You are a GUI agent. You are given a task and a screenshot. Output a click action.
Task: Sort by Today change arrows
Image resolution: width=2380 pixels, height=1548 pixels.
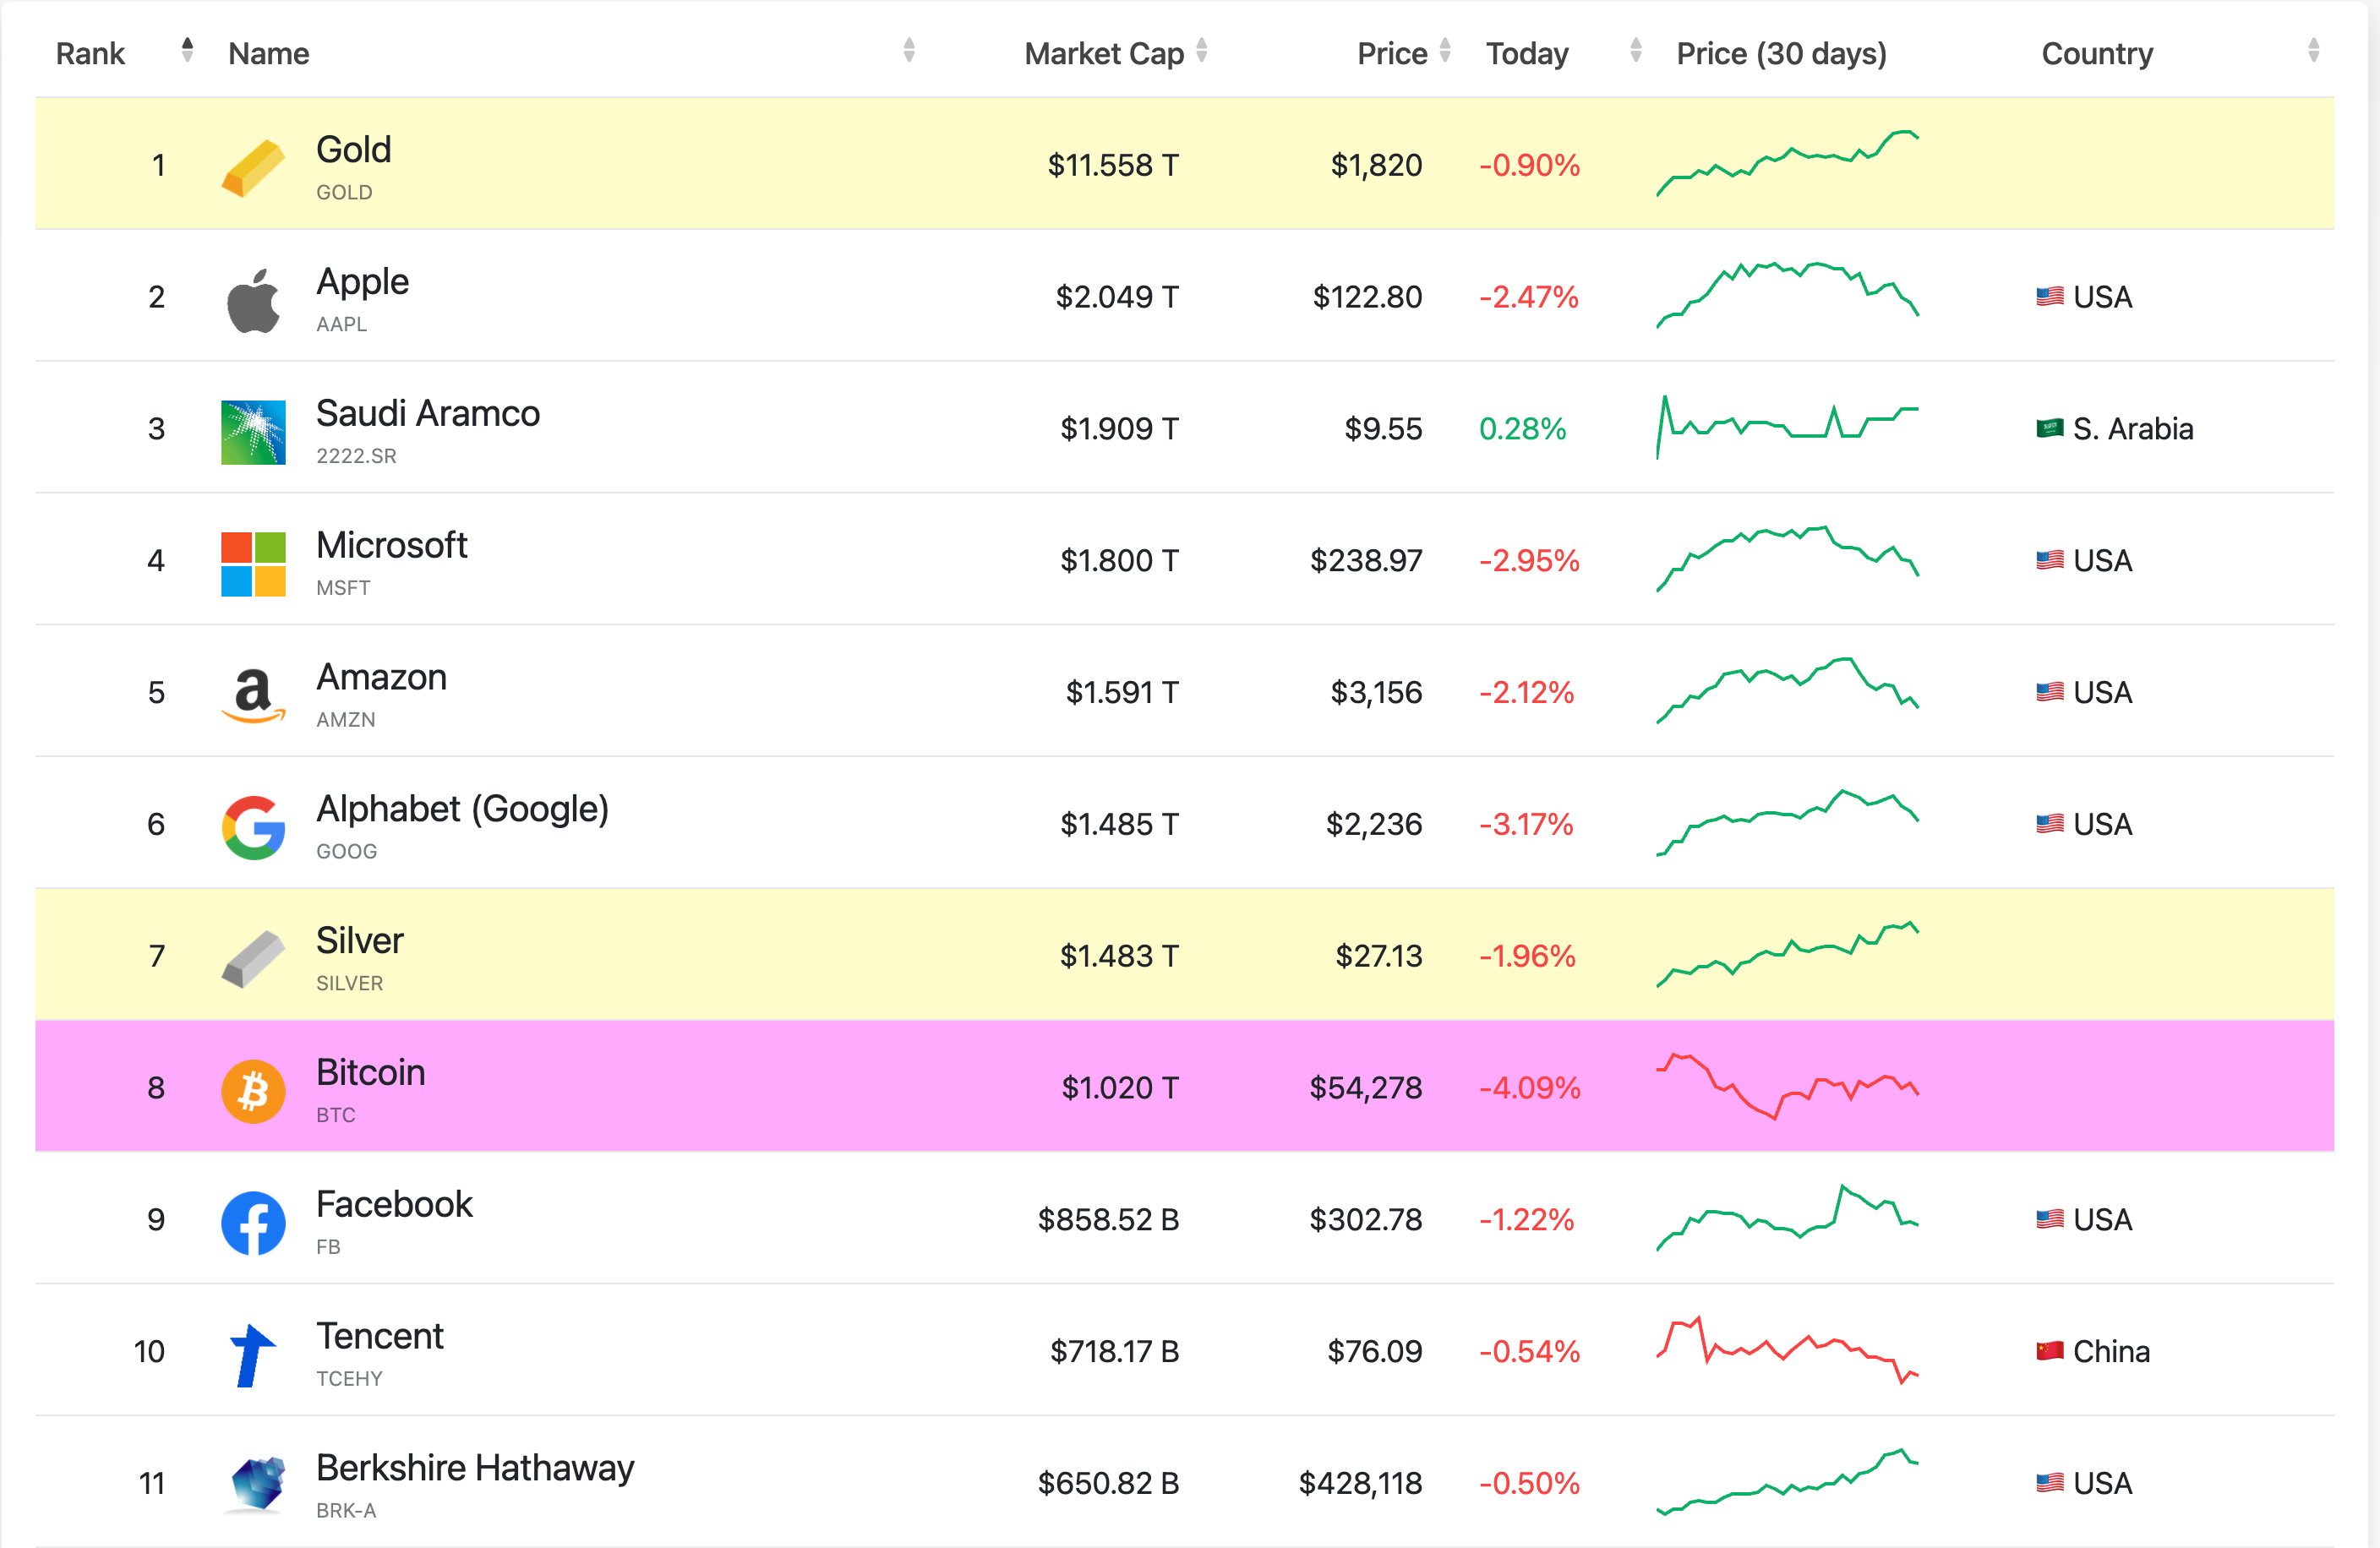(x=1635, y=50)
